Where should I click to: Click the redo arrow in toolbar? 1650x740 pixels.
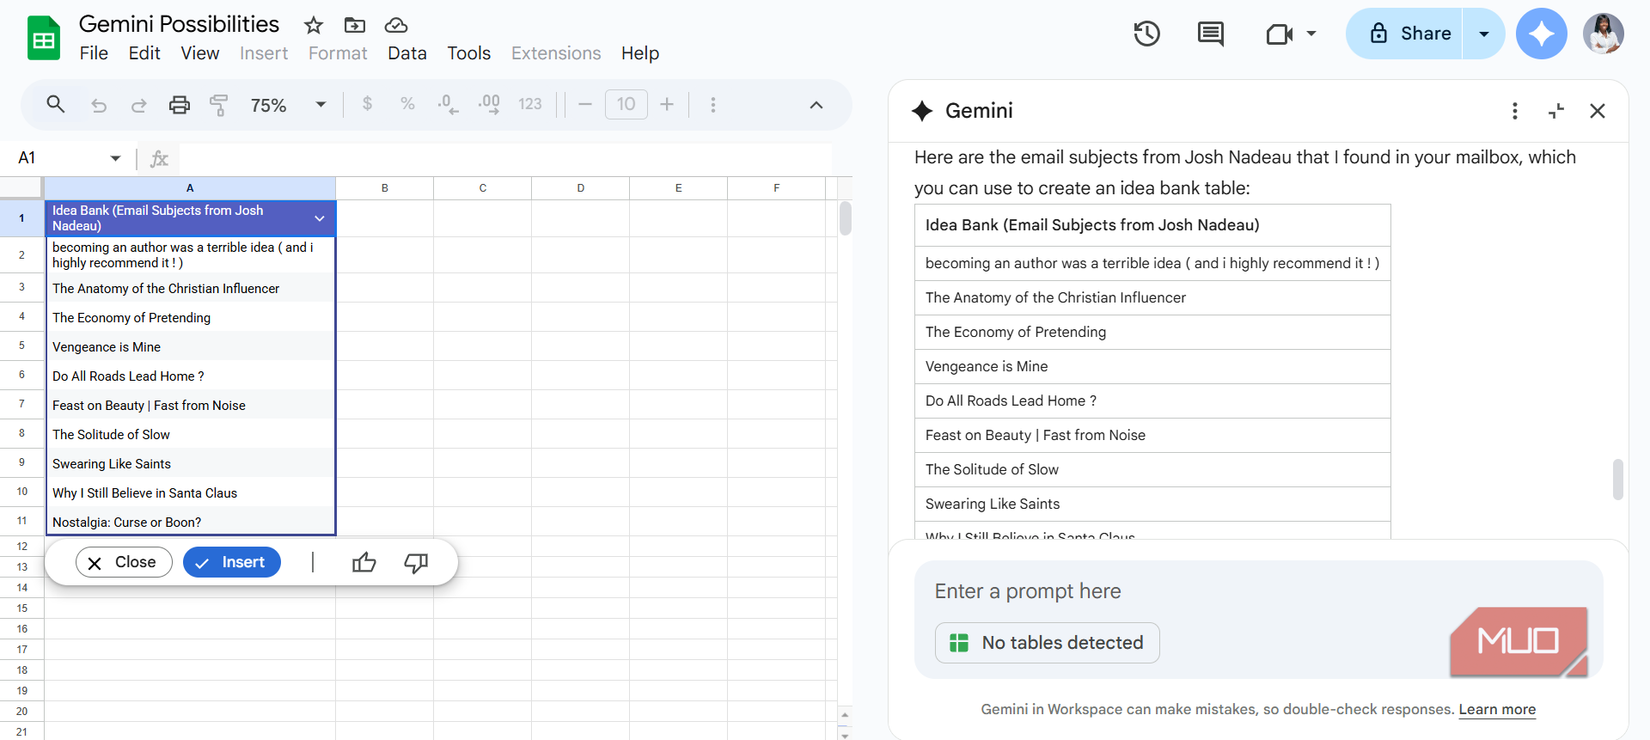[x=139, y=105]
